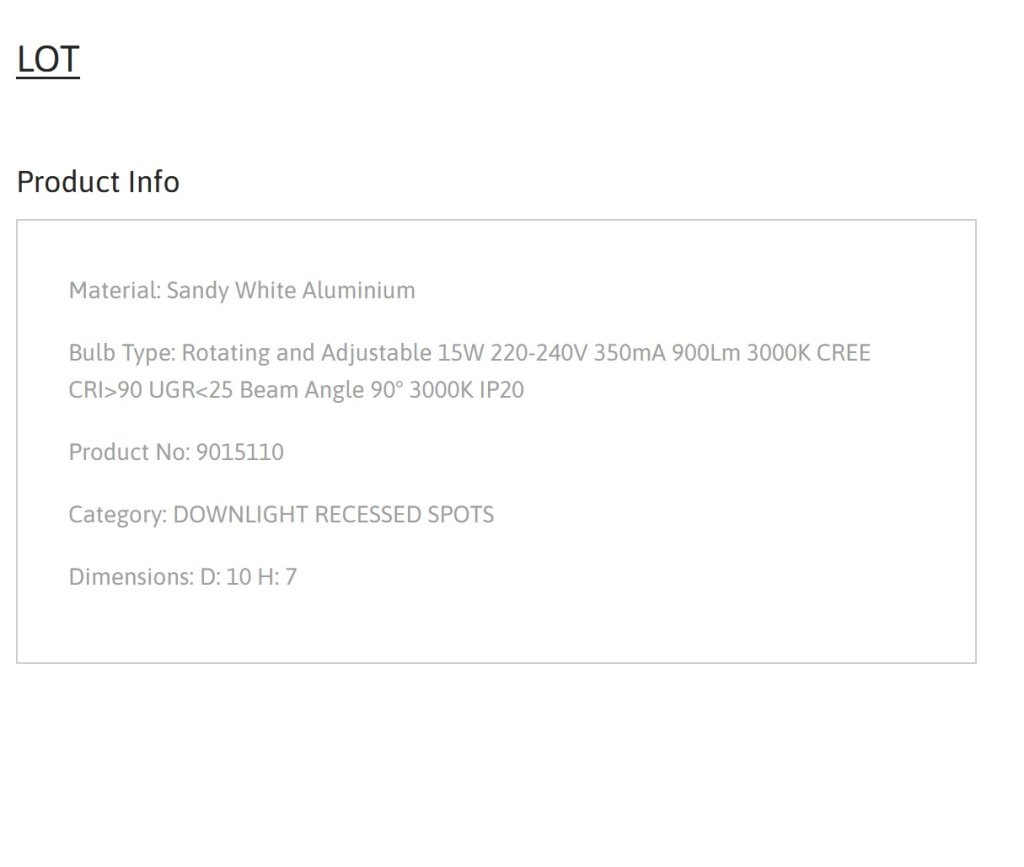Click the CRI>90 UGR<25 Beam Angle line
This screenshot has width=1024, height=867.
296,390
